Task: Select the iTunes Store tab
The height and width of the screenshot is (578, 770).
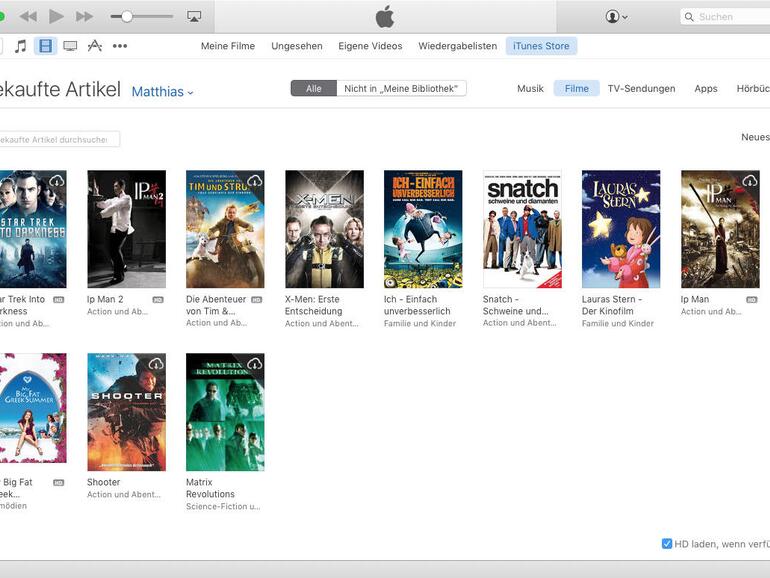Action: point(541,46)
